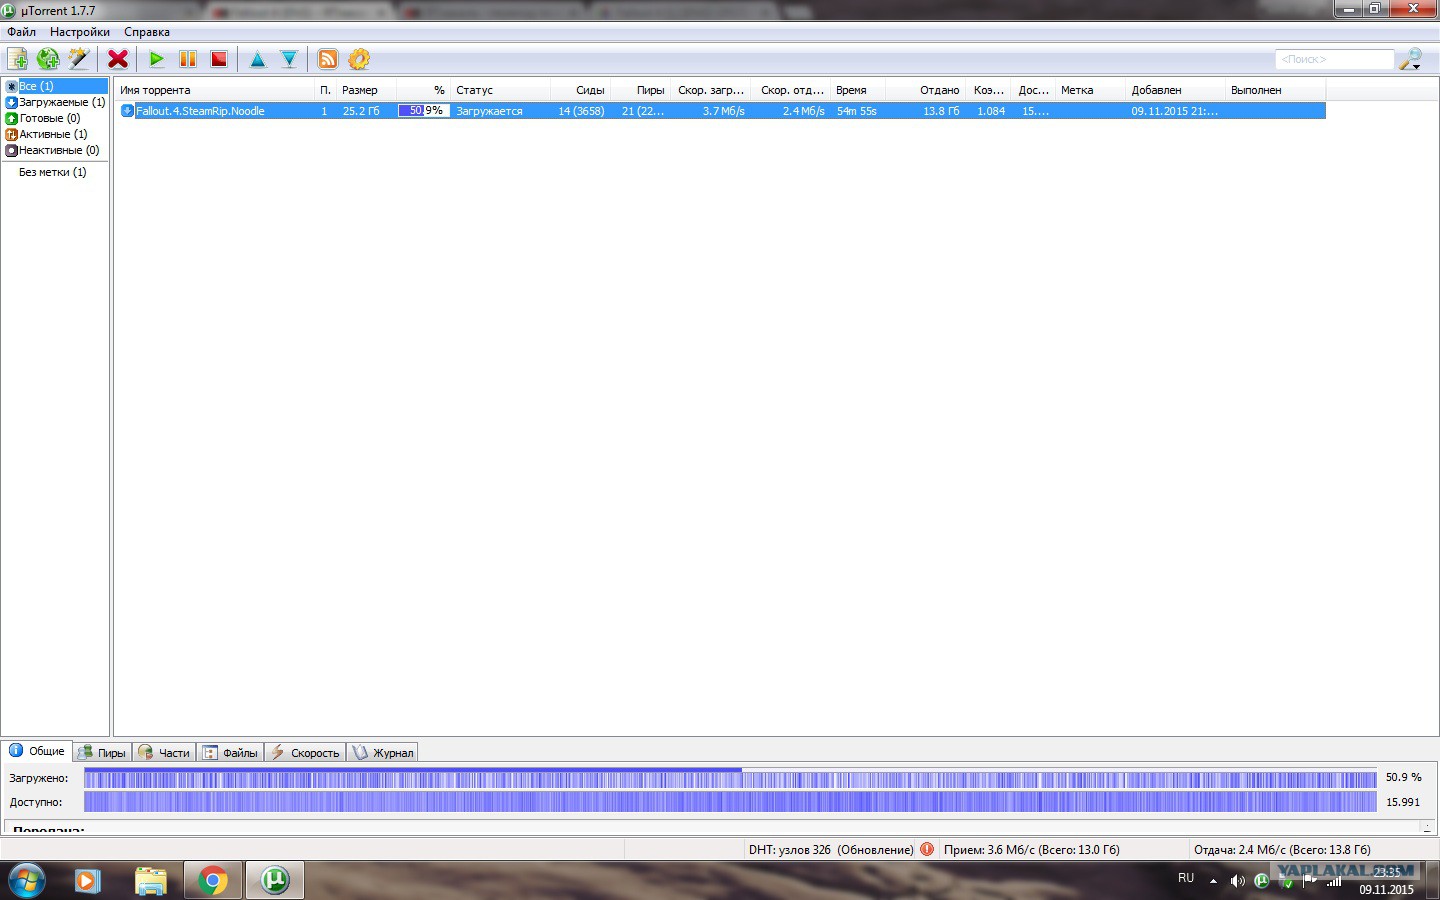Viewport: 1440px width, 900px height.
Task: Open the Файл menu
Action: pos(21,32)
